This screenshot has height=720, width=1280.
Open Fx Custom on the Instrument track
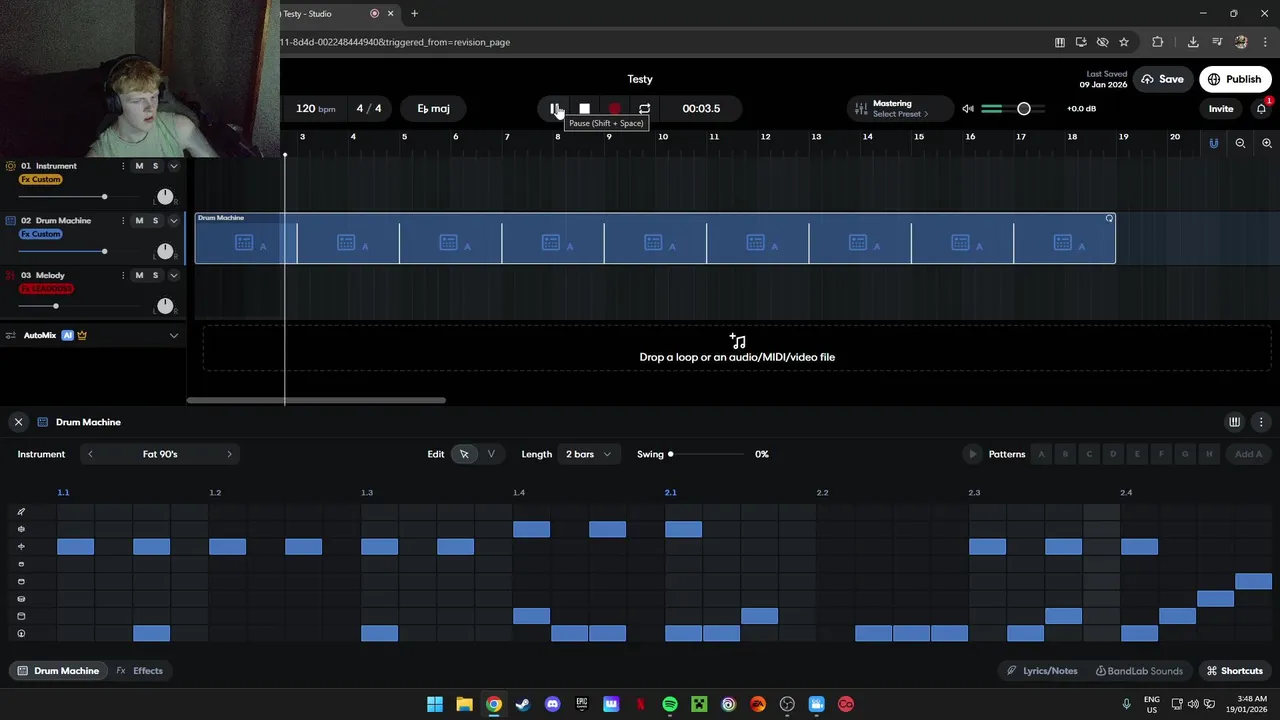(x=41, y=180)
